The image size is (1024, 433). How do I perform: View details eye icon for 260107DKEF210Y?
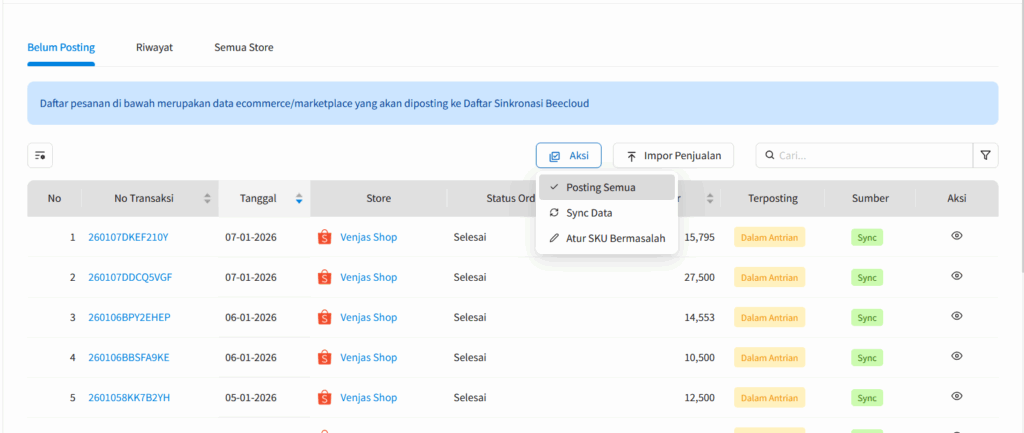957,236
